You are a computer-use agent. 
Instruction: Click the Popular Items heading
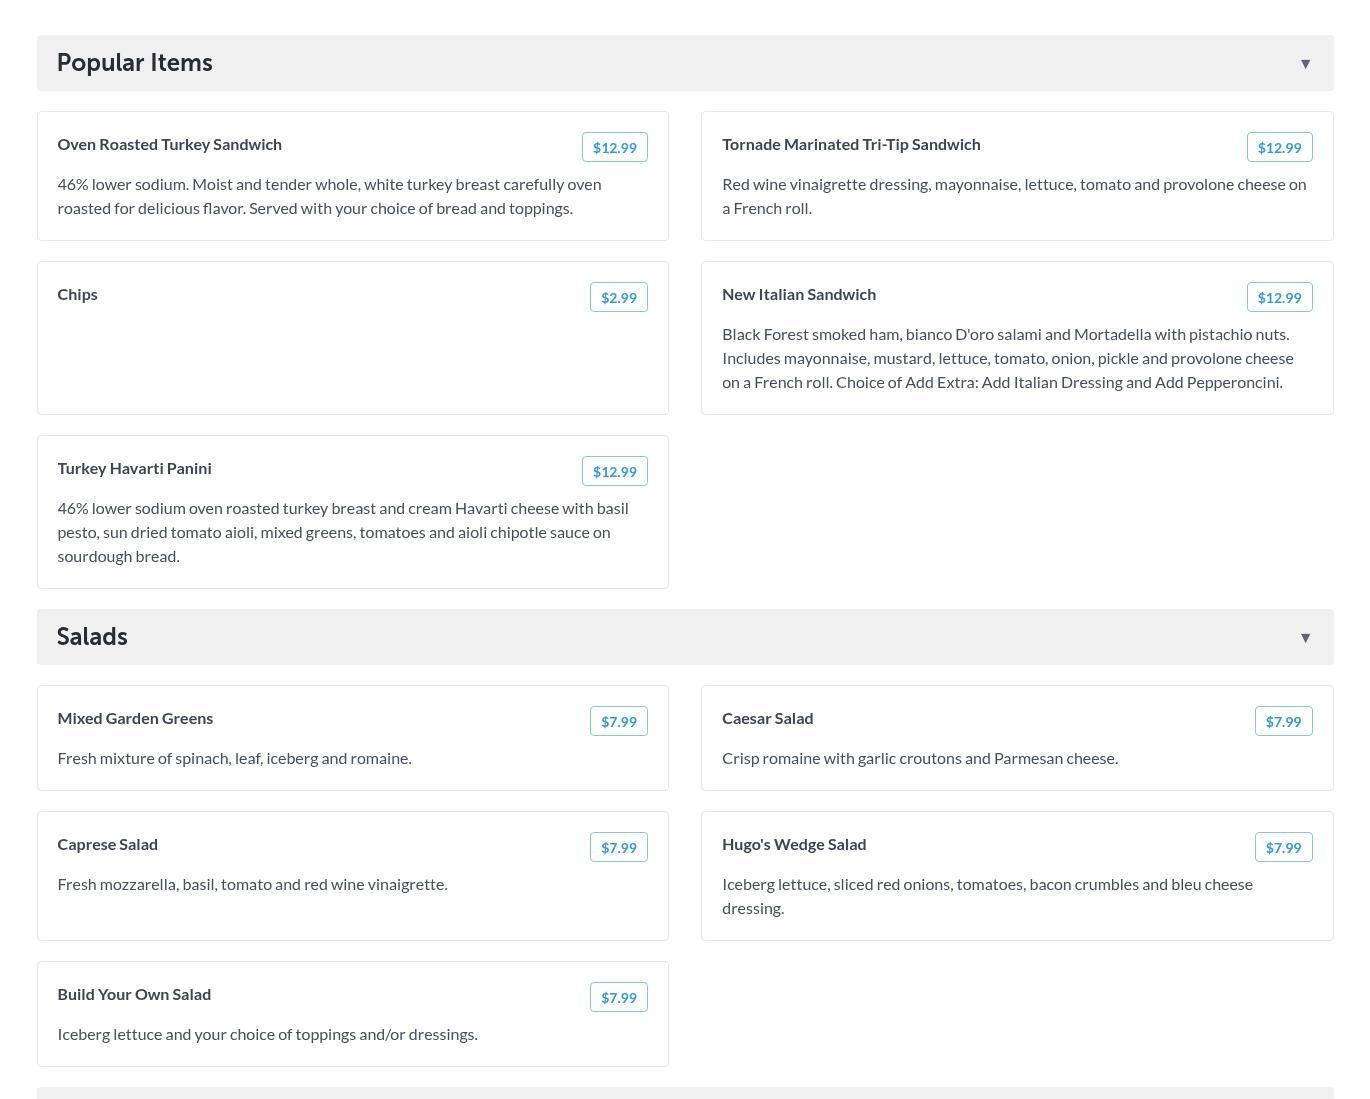[x=135, y=63]
